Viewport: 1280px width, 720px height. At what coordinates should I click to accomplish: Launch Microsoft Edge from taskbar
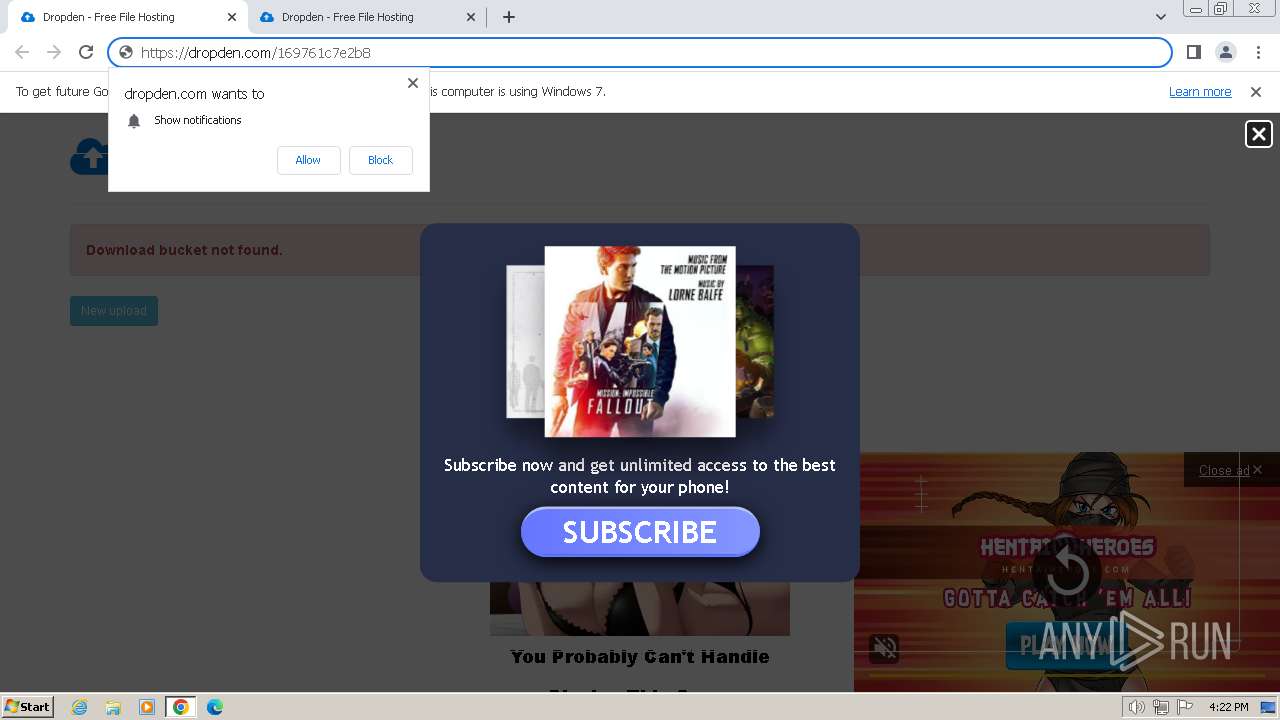click(215, 707)
